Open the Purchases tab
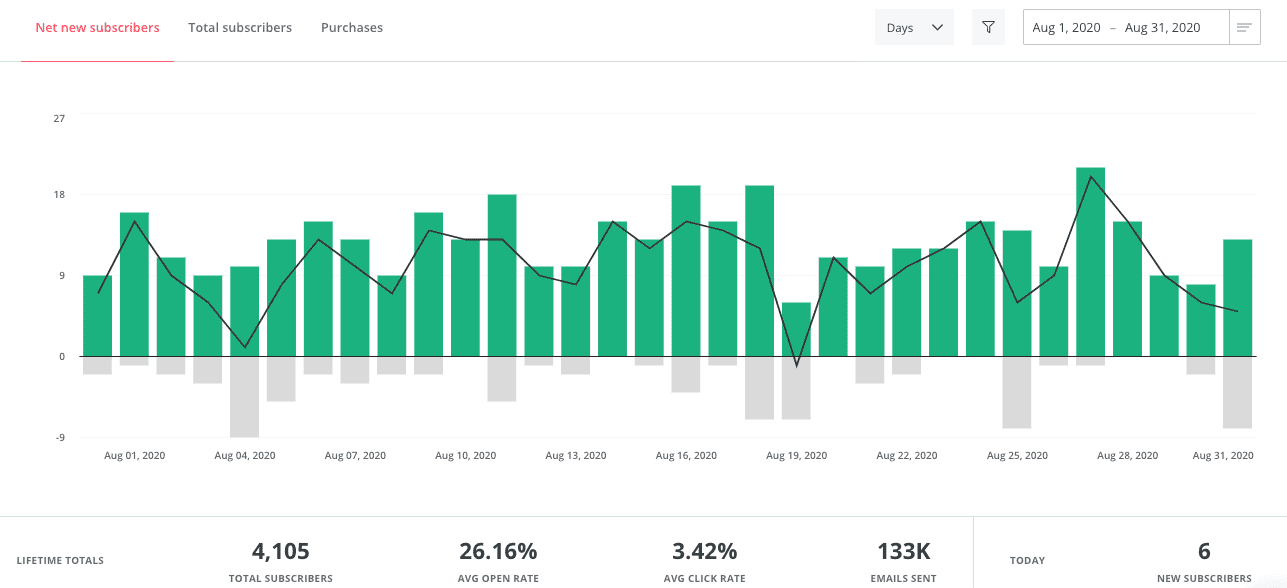This screenshot has width=1287, height=588. [352, 28]
